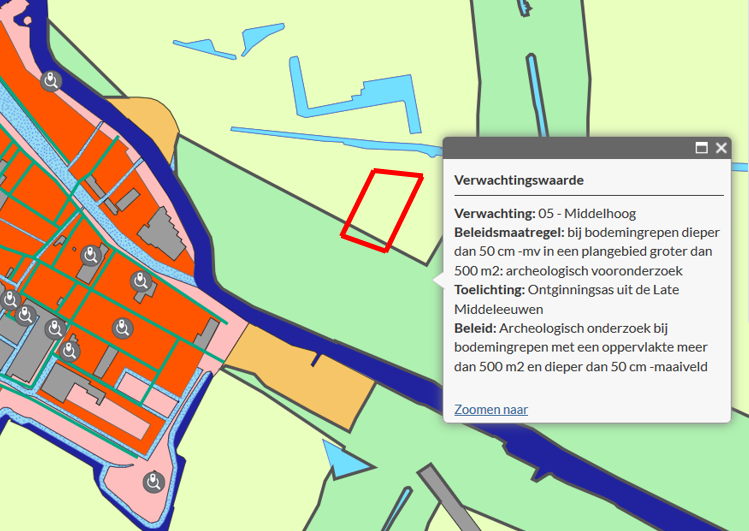Screen dimensions: 749x531
Task: Close the Verwachtingswaarde popup
Action: [721, 148]
